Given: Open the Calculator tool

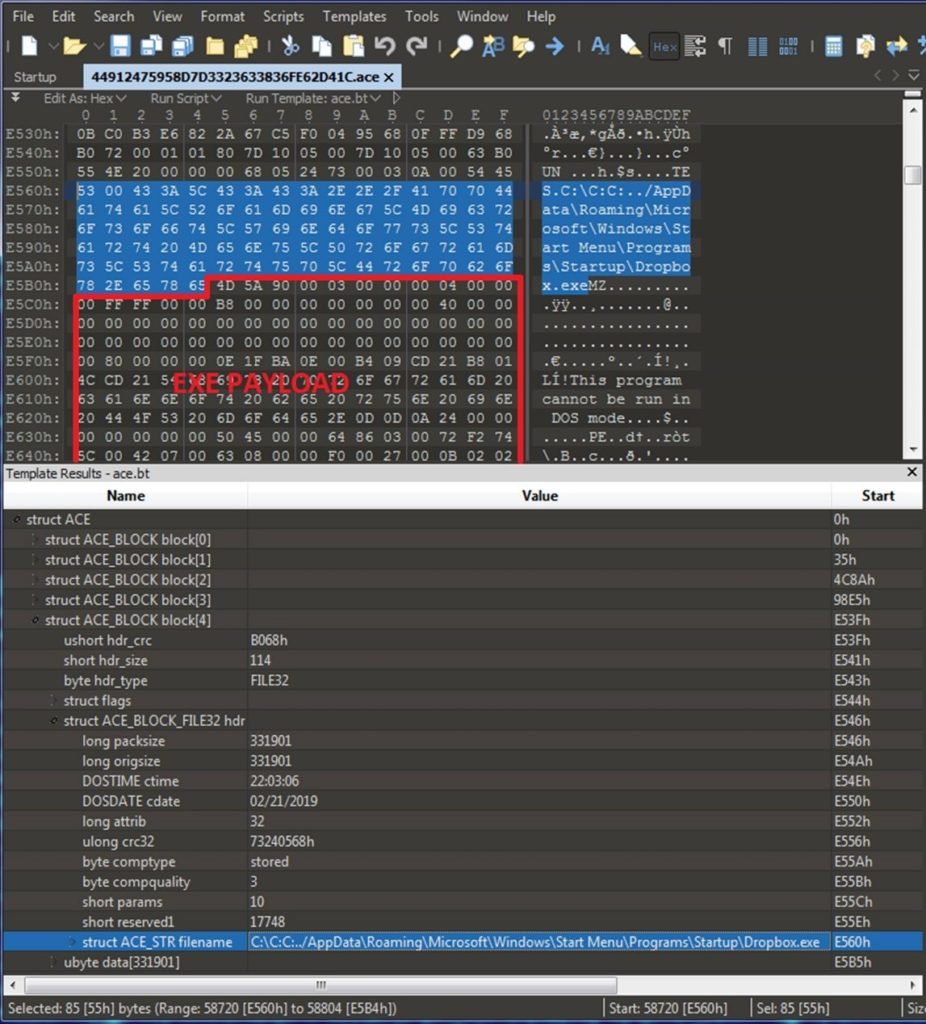Looking at the screenshot, I should [x=833, y=46].
